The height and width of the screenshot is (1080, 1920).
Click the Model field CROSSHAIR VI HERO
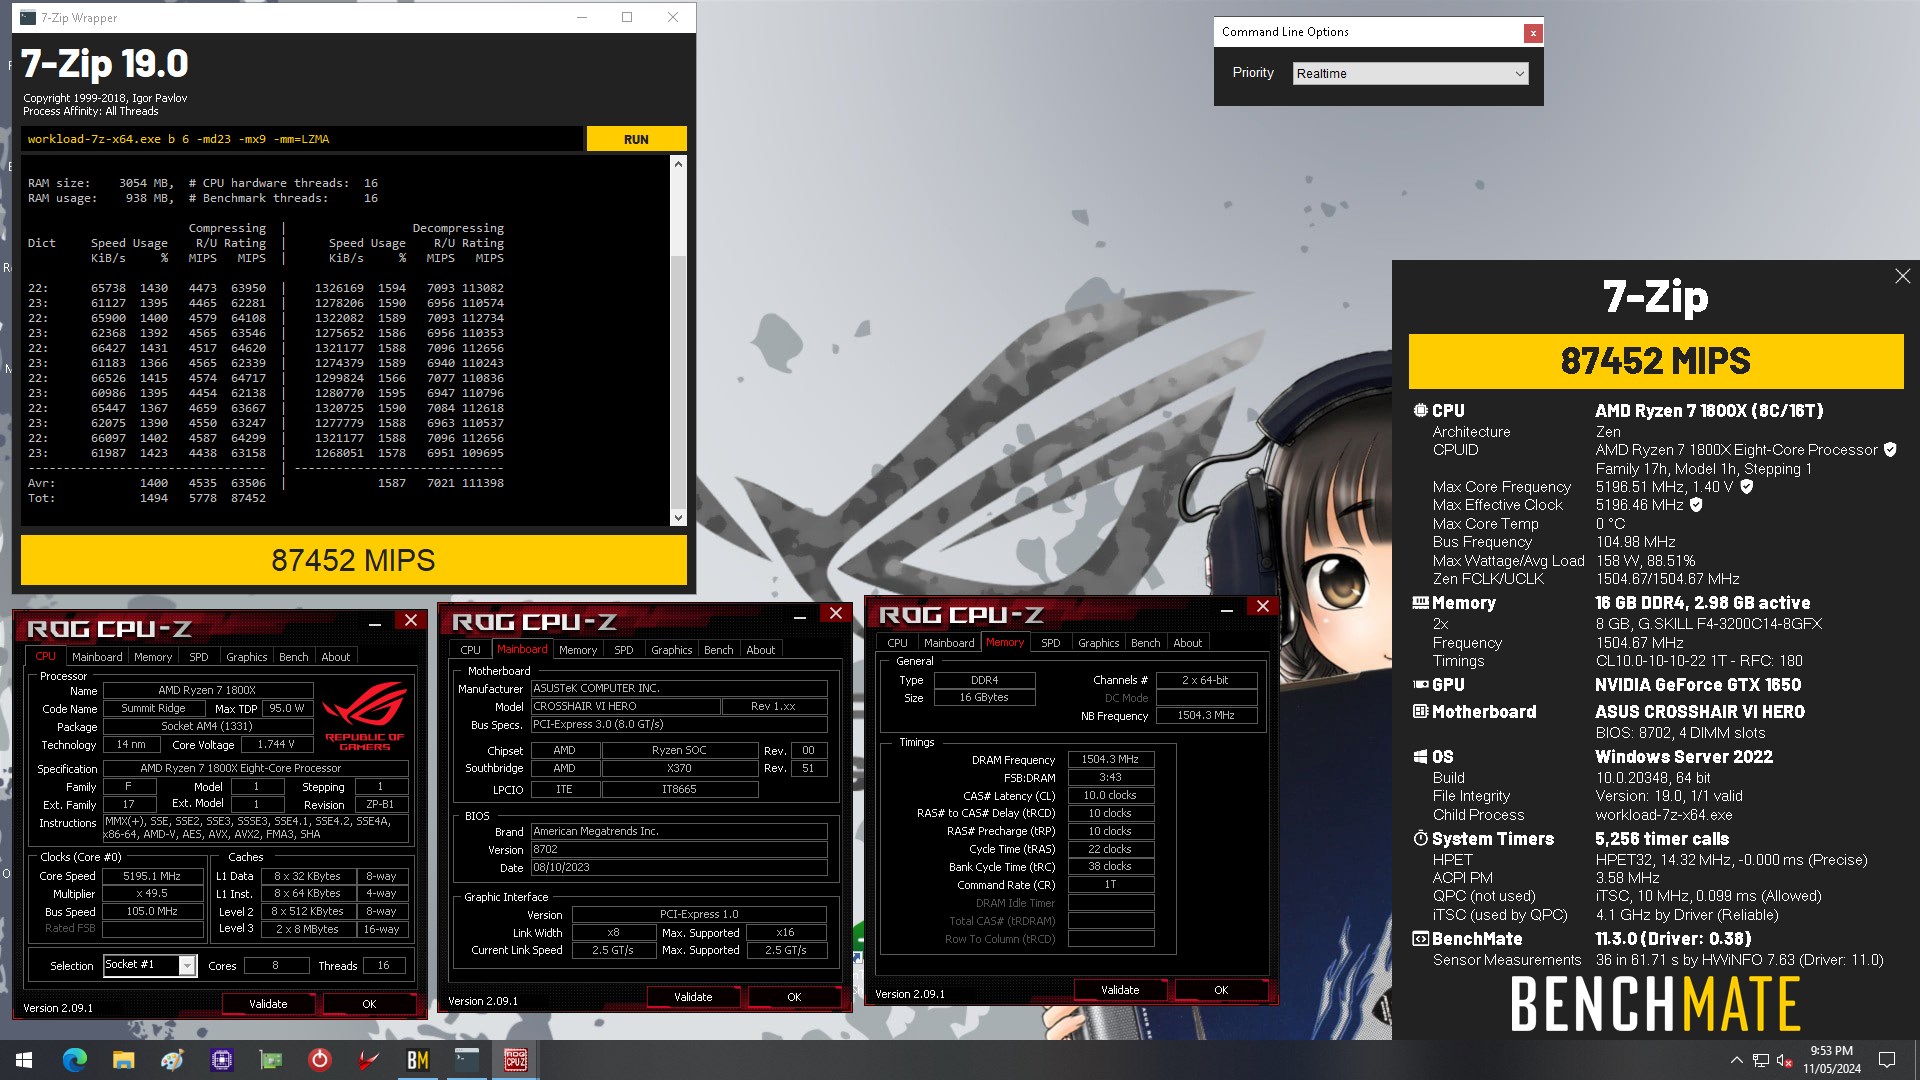pyautogui.click(x=625, y=706)
